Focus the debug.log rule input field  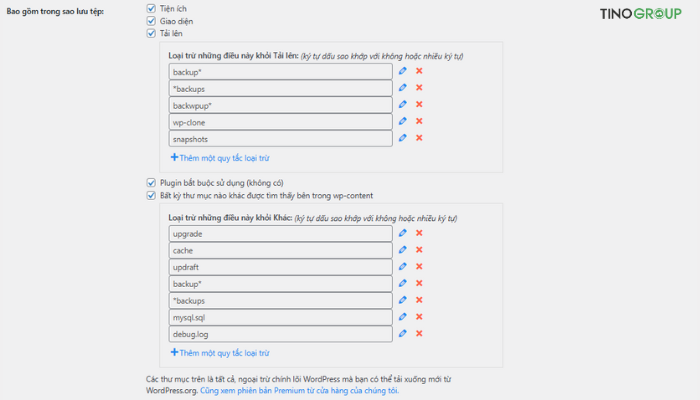280,334
